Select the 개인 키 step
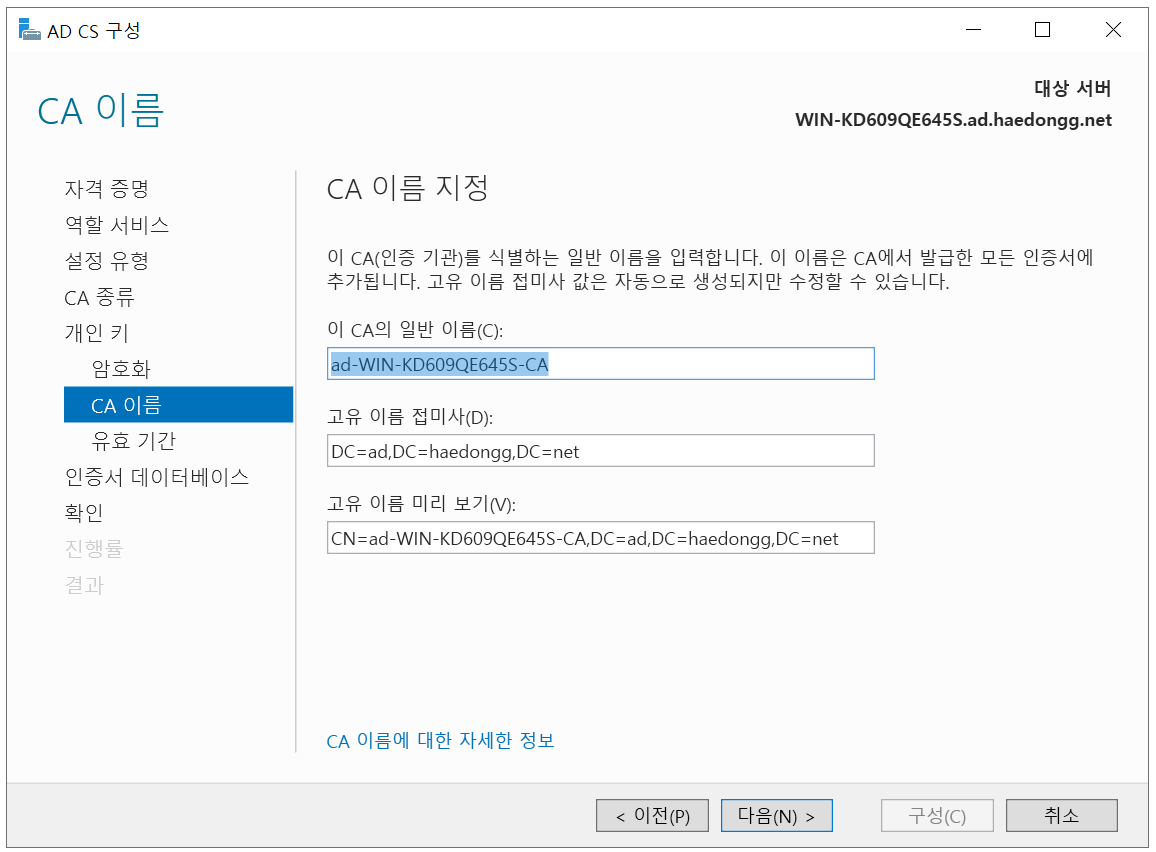This screenshot has height=852, width=1156. click(96, 333)
